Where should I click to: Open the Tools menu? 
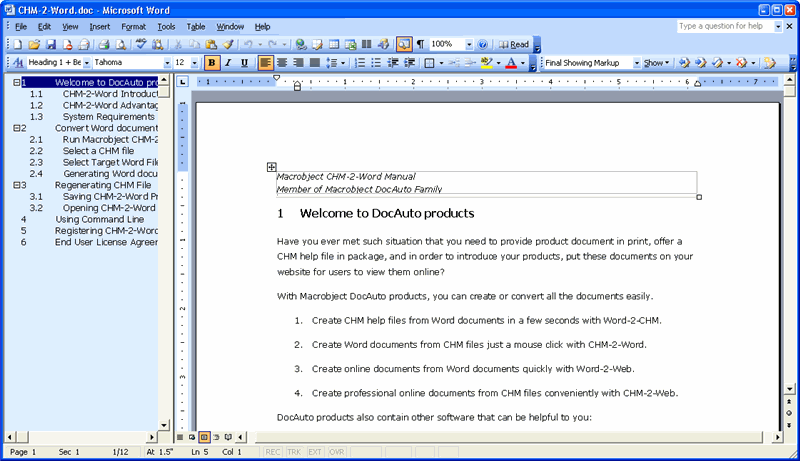[x=166, y=27]
